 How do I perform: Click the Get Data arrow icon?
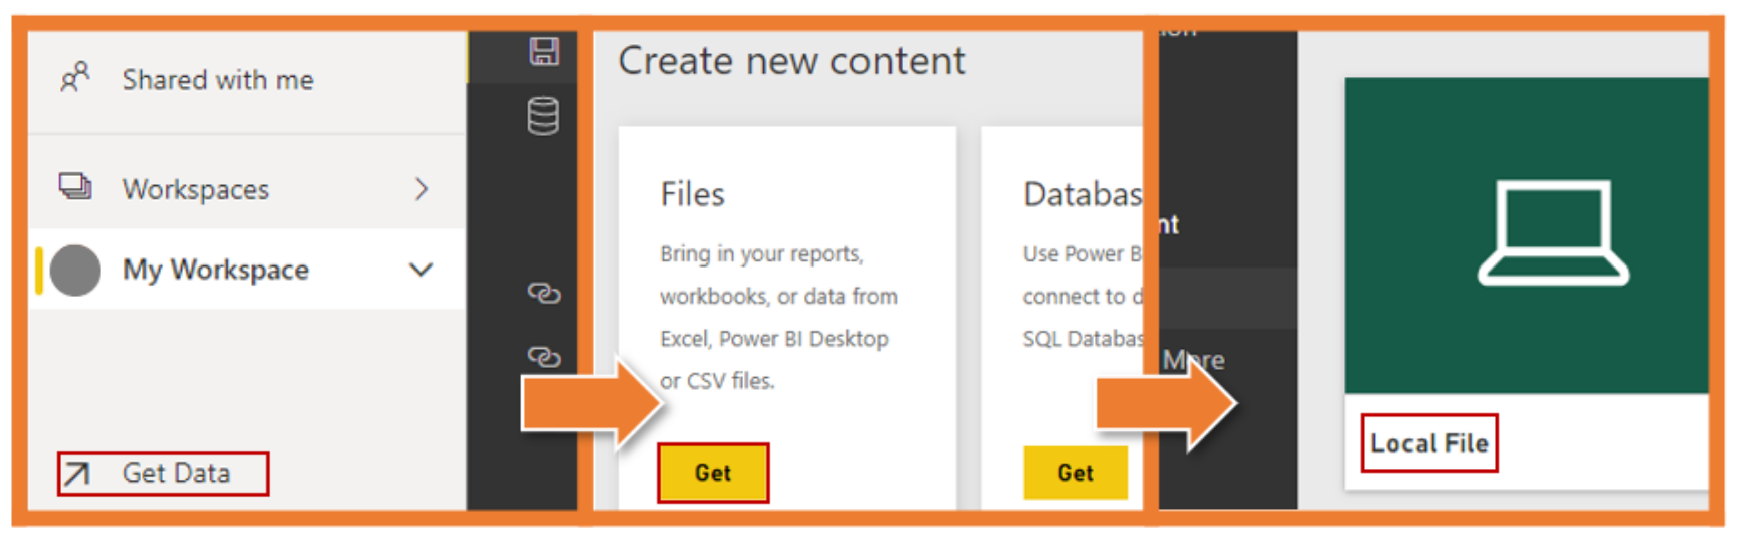tap(77, 473)
